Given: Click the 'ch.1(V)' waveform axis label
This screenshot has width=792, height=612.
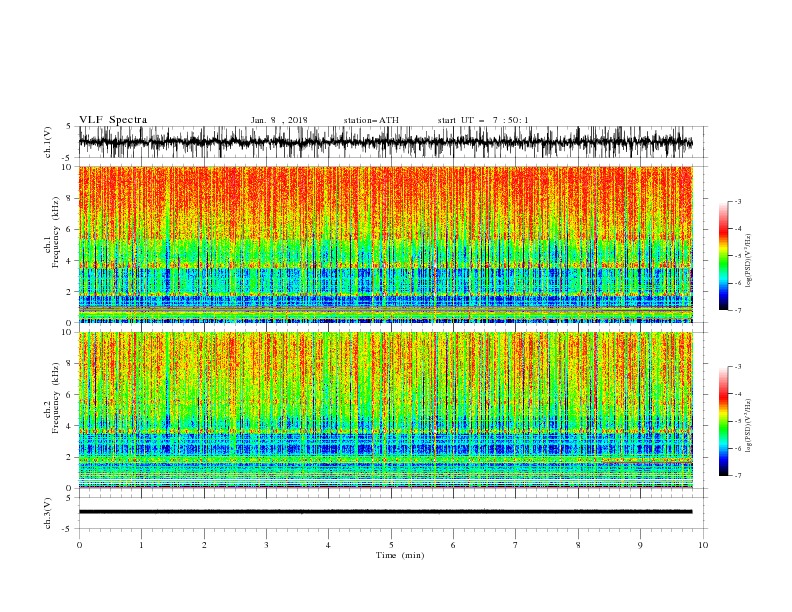Looking at the screenshot, I should (x=48, y=142).
